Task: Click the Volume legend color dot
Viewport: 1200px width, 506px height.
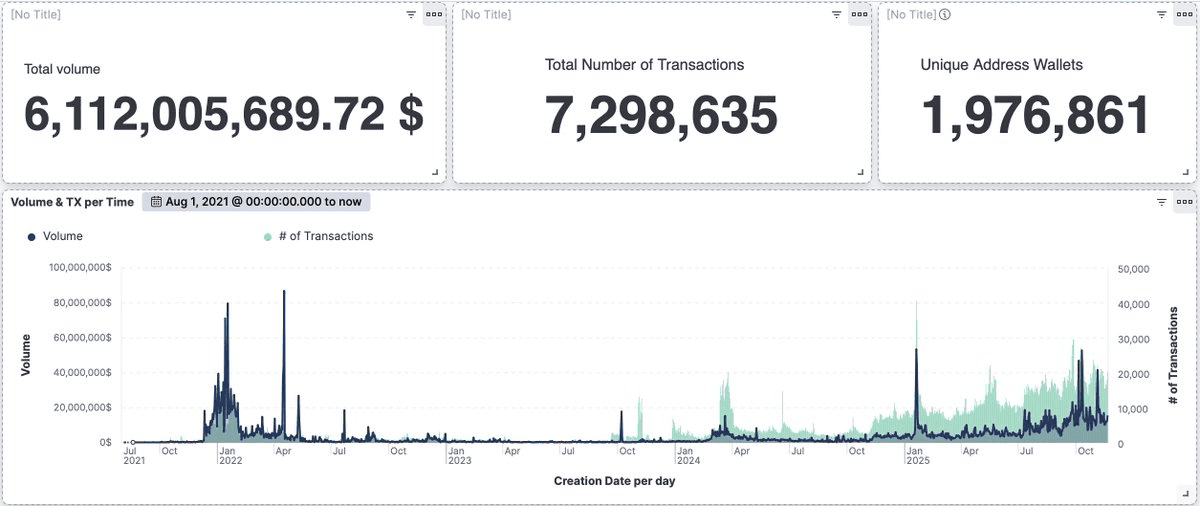Action: tap(32, 237)
